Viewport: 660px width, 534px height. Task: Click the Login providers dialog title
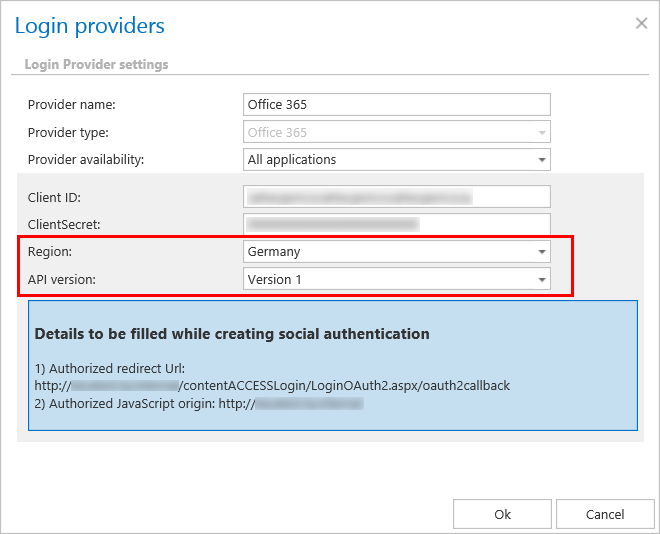pos(90,26)
